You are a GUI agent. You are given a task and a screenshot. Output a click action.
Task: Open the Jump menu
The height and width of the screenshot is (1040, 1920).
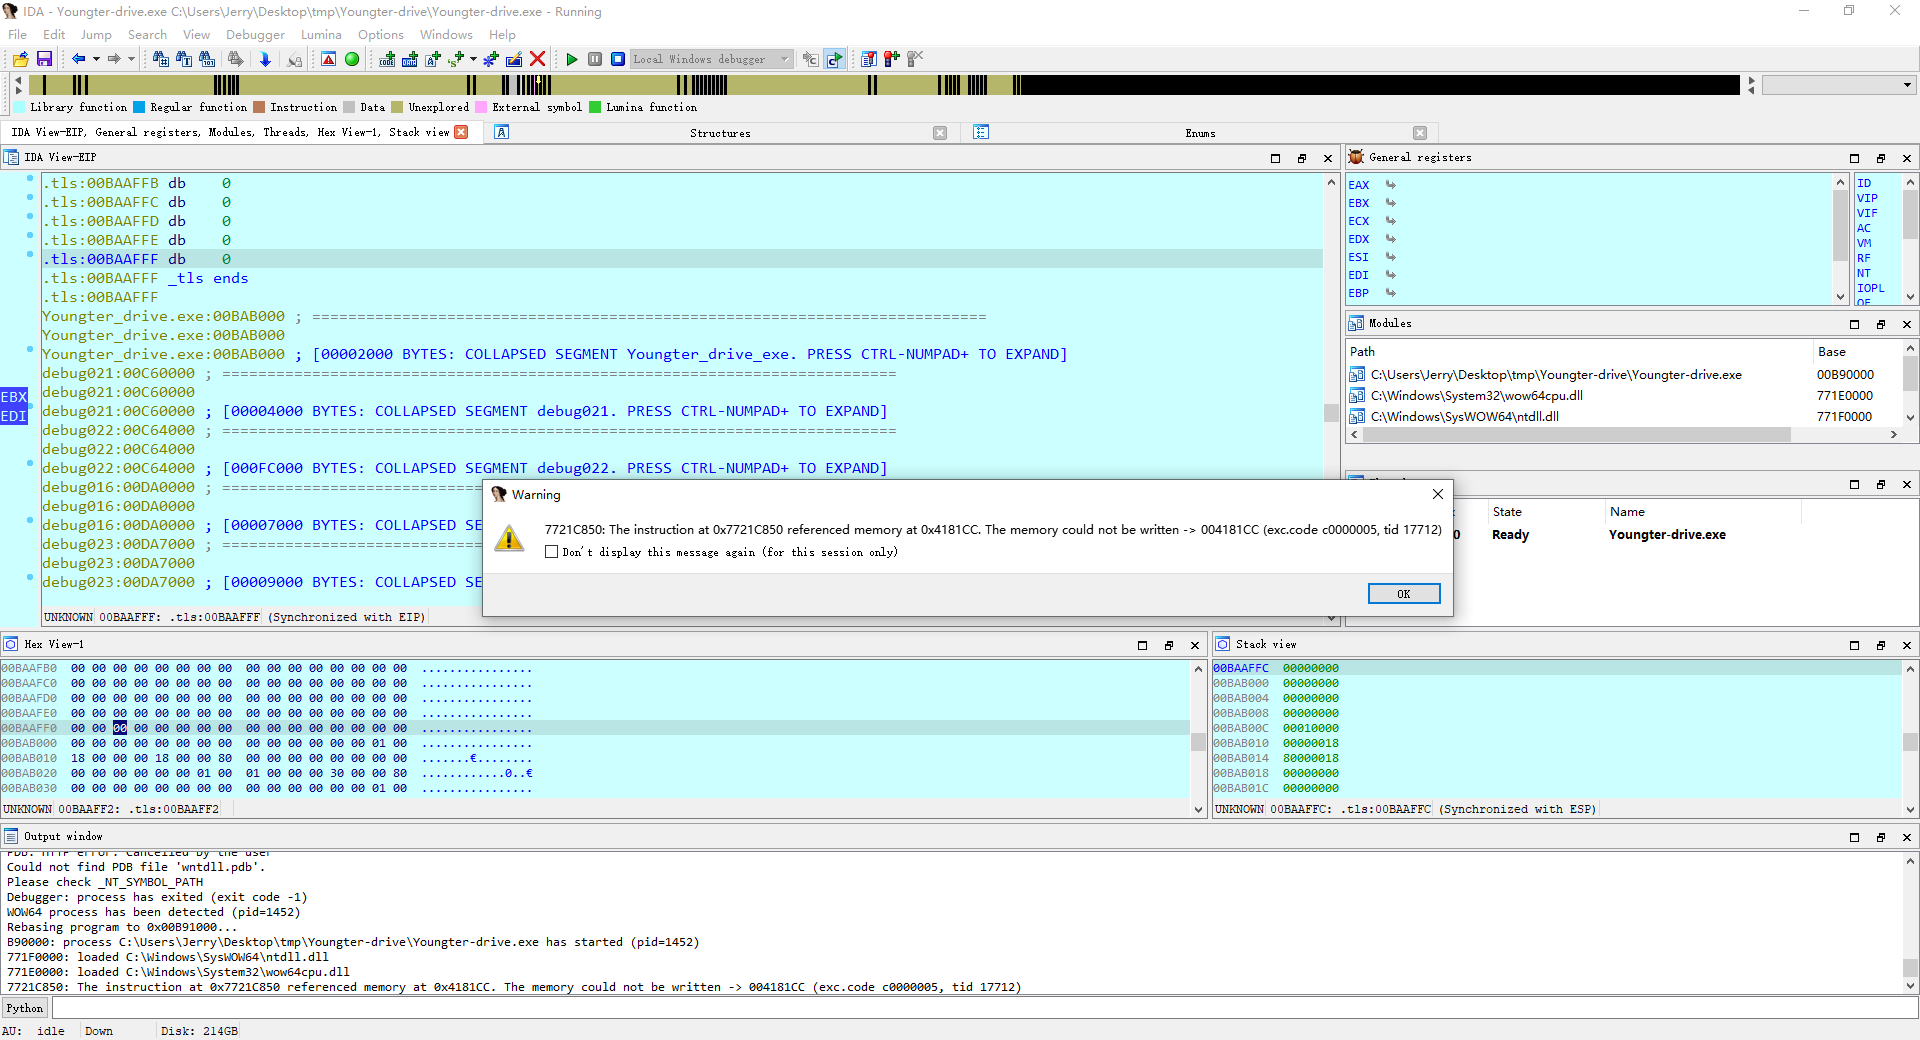96,34
